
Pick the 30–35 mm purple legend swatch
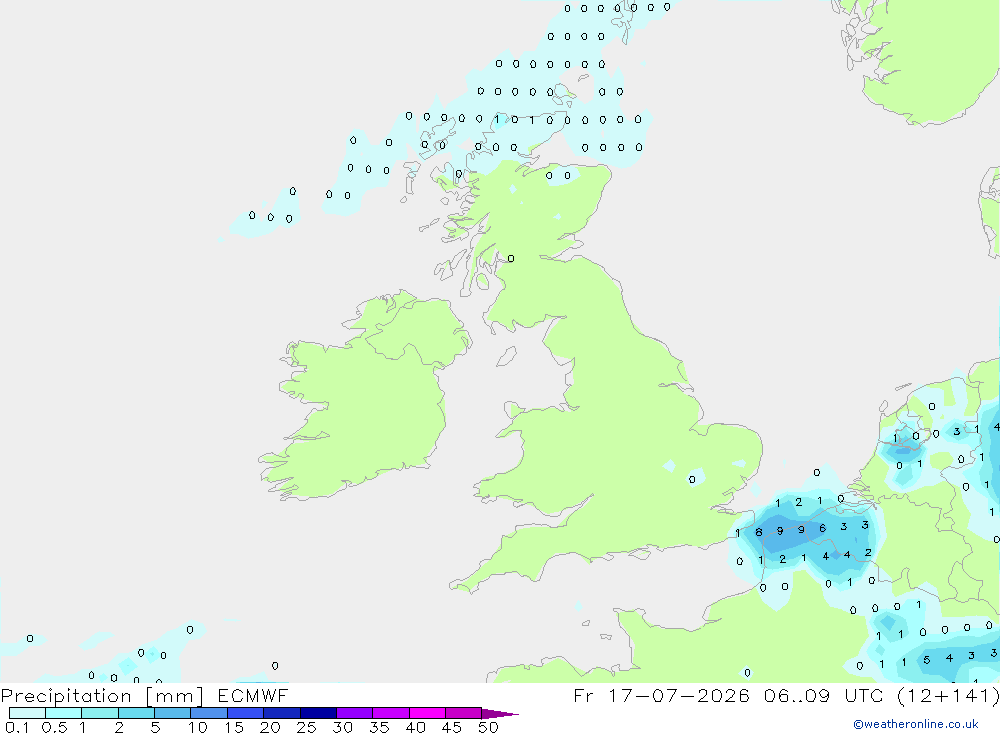tap(355, 713)
